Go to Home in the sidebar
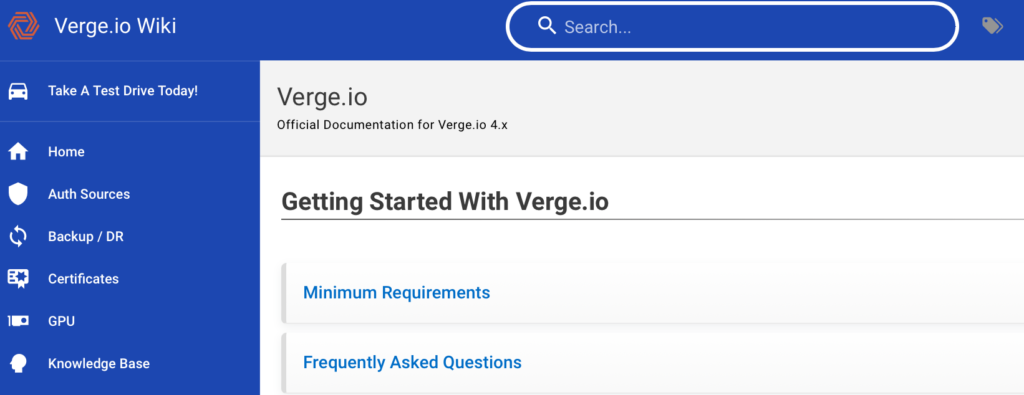 pyautogui.click(x=66, y=151)
